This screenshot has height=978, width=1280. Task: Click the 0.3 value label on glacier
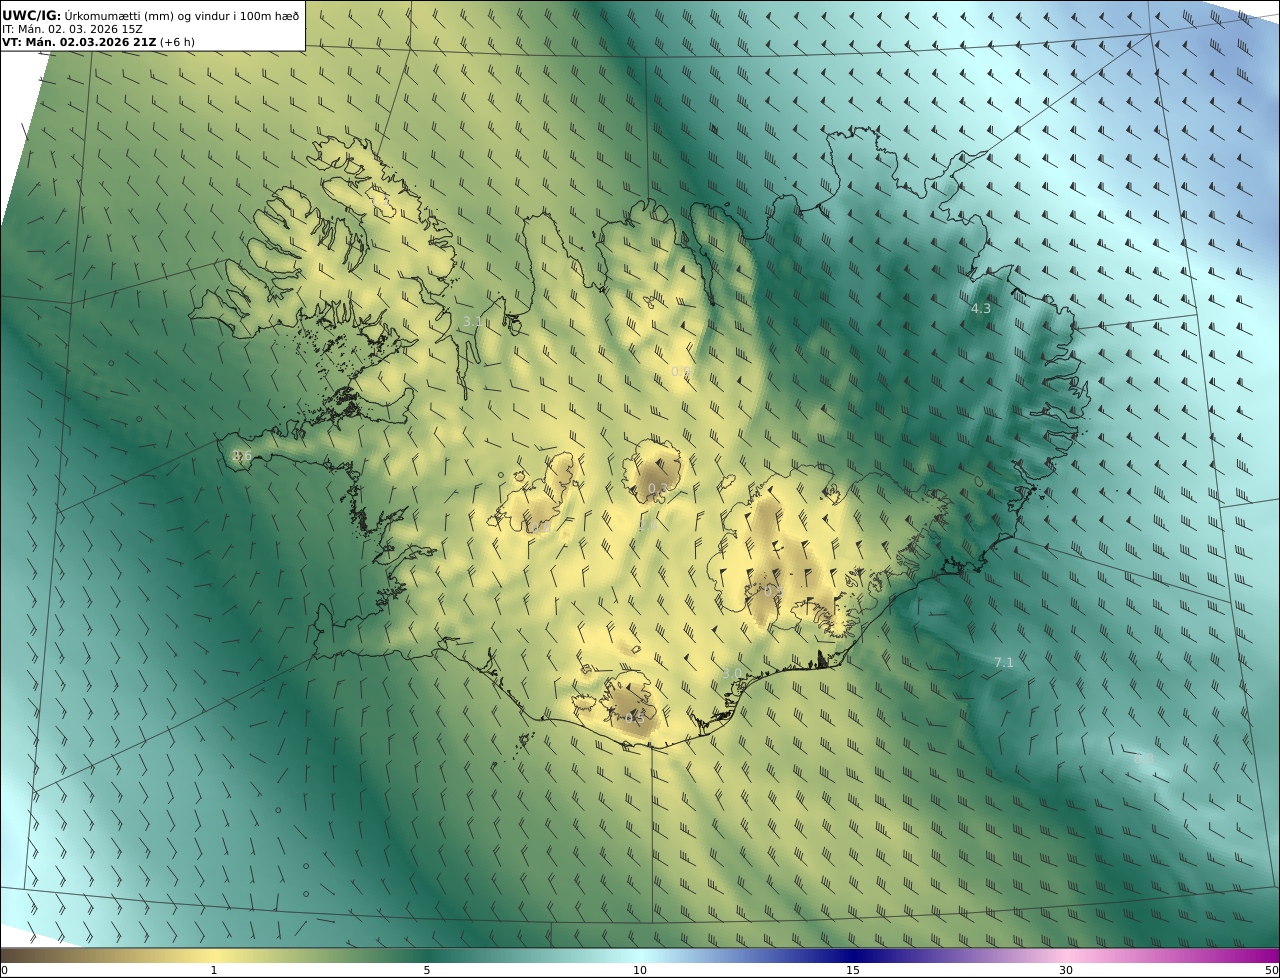click(x=658, y=489)
